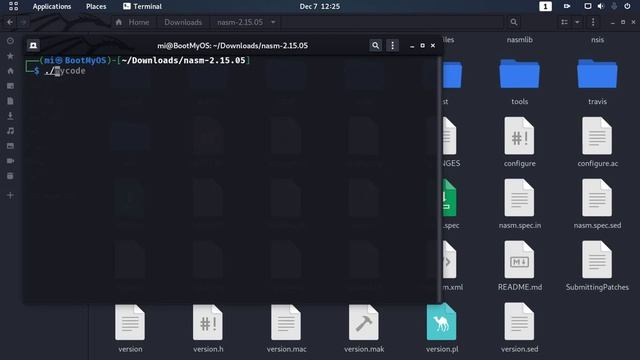Open Trash icon in sidebar
This screenshot has width=640, height=360.
coord(10,176)
